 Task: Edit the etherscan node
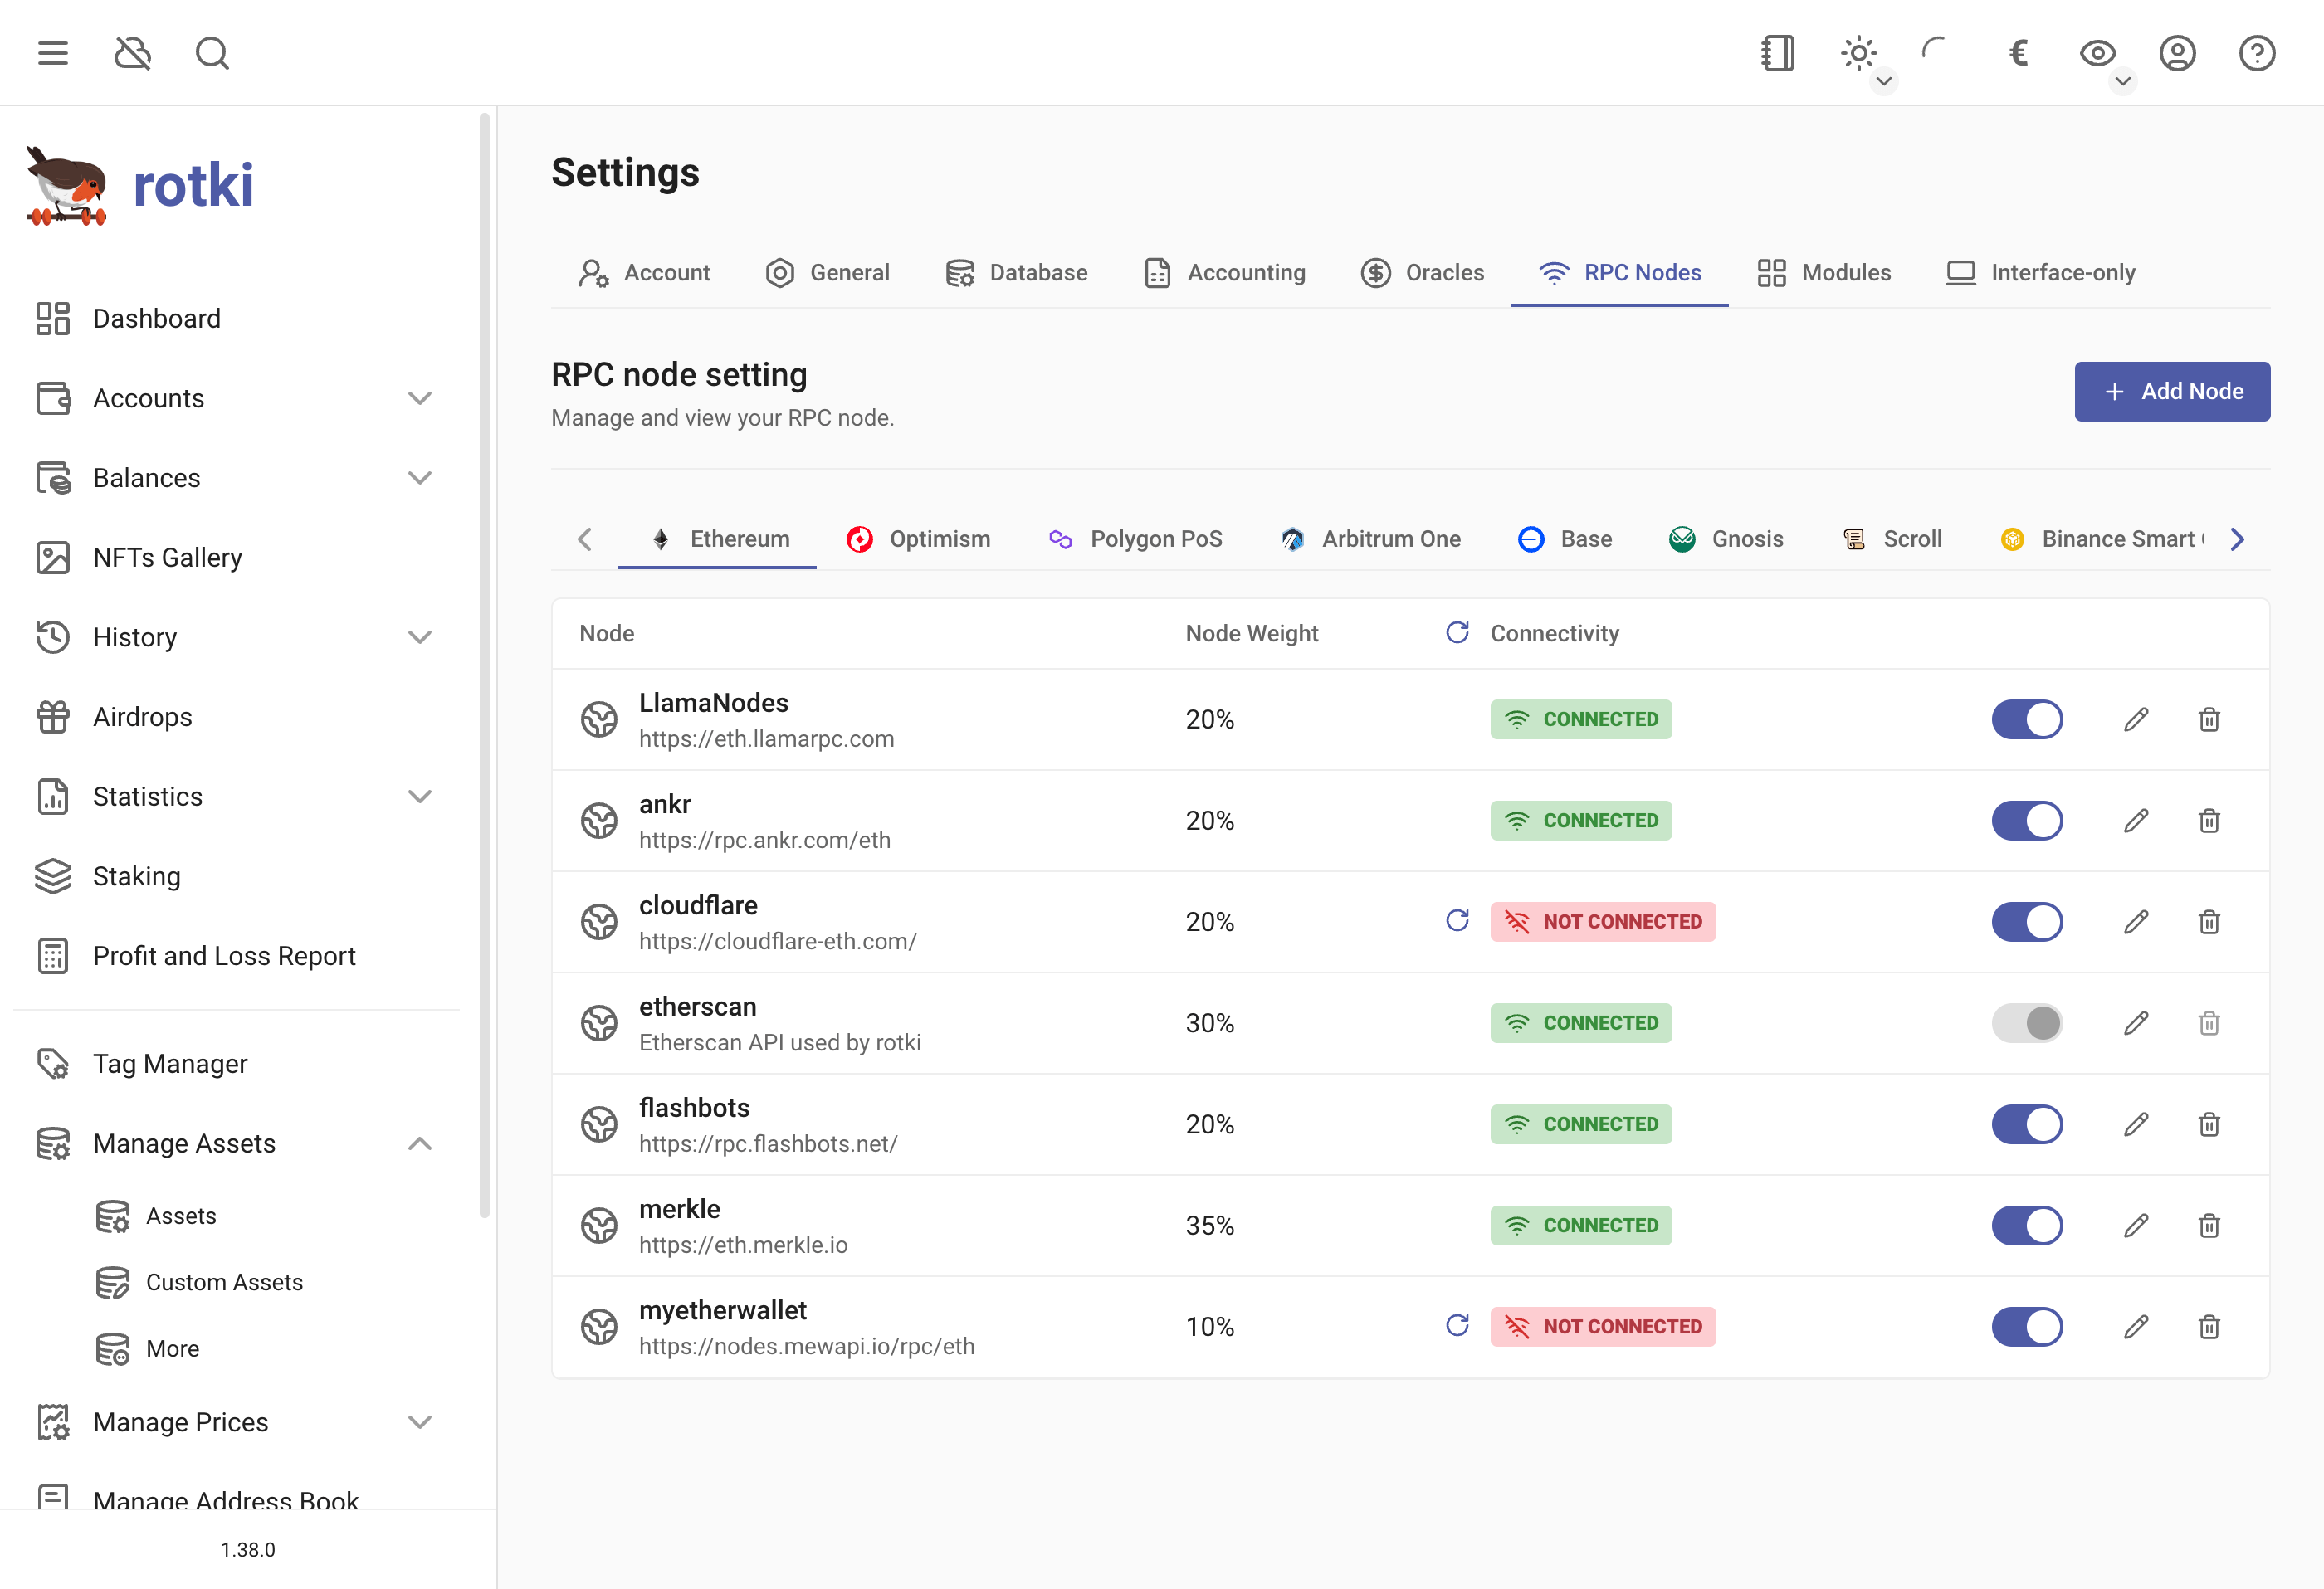2136,1023
